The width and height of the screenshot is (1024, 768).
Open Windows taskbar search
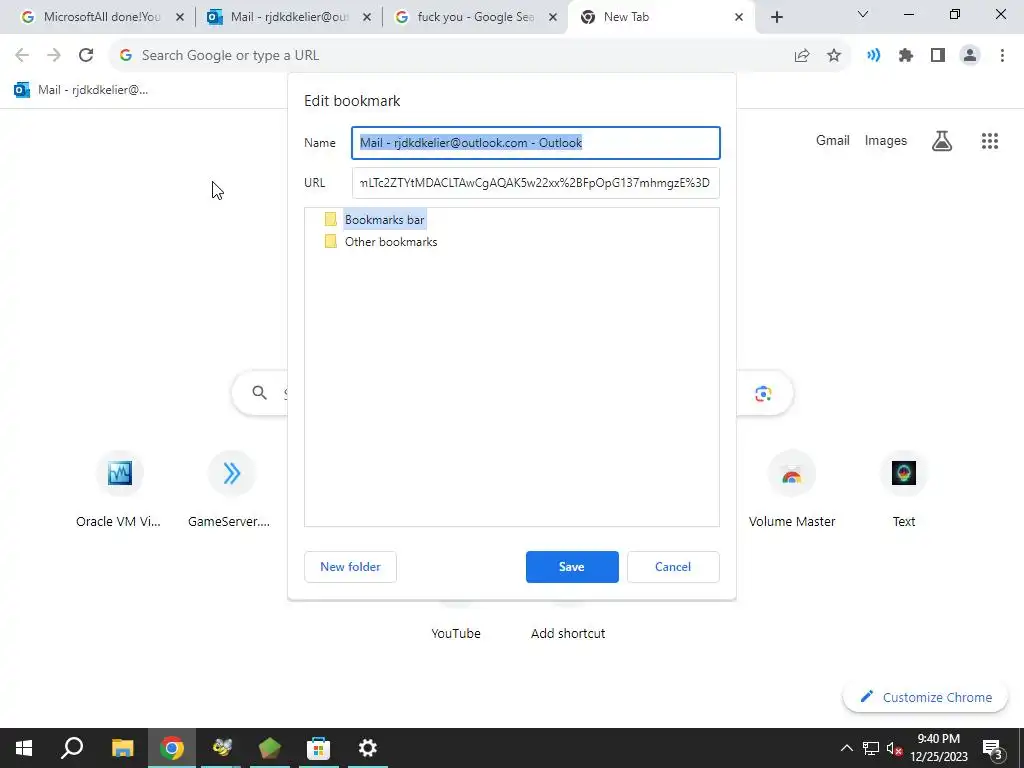click(x=72, y=748)
